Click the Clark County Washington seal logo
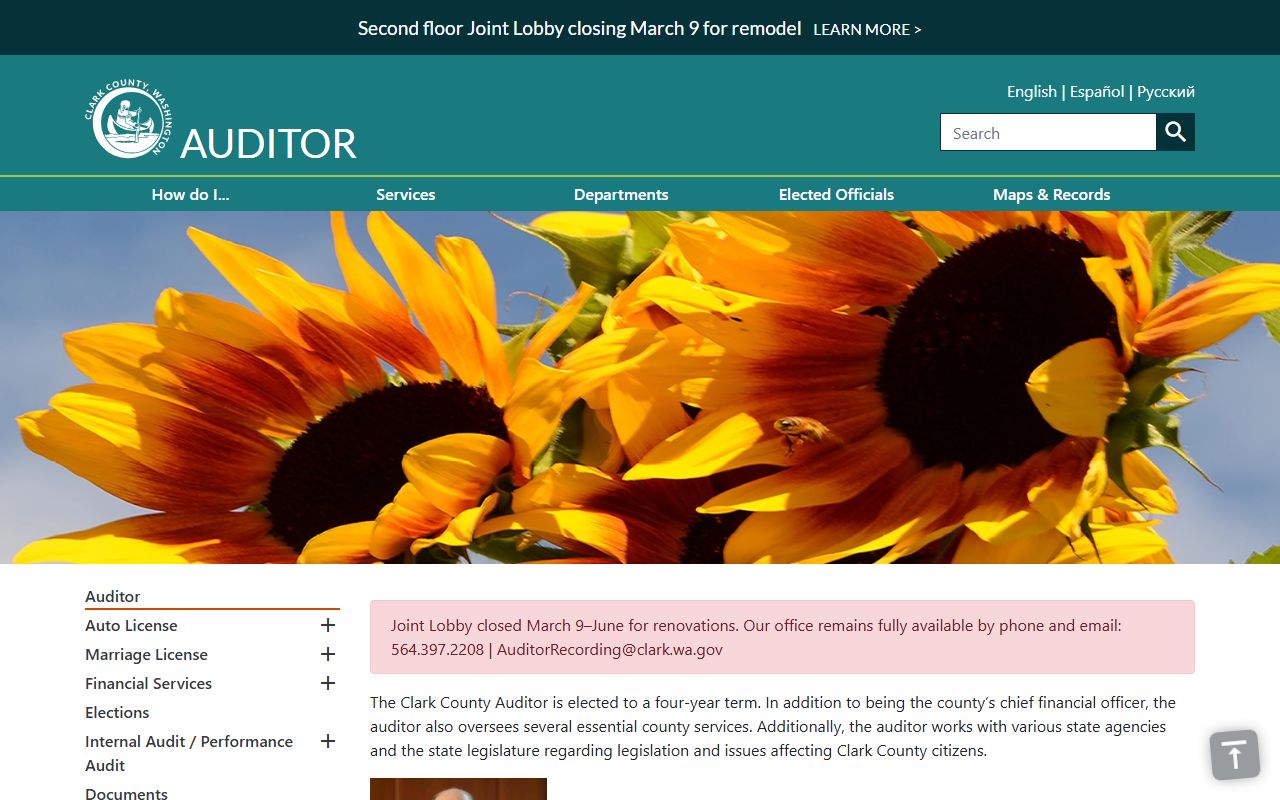 [x=128, y=119]
